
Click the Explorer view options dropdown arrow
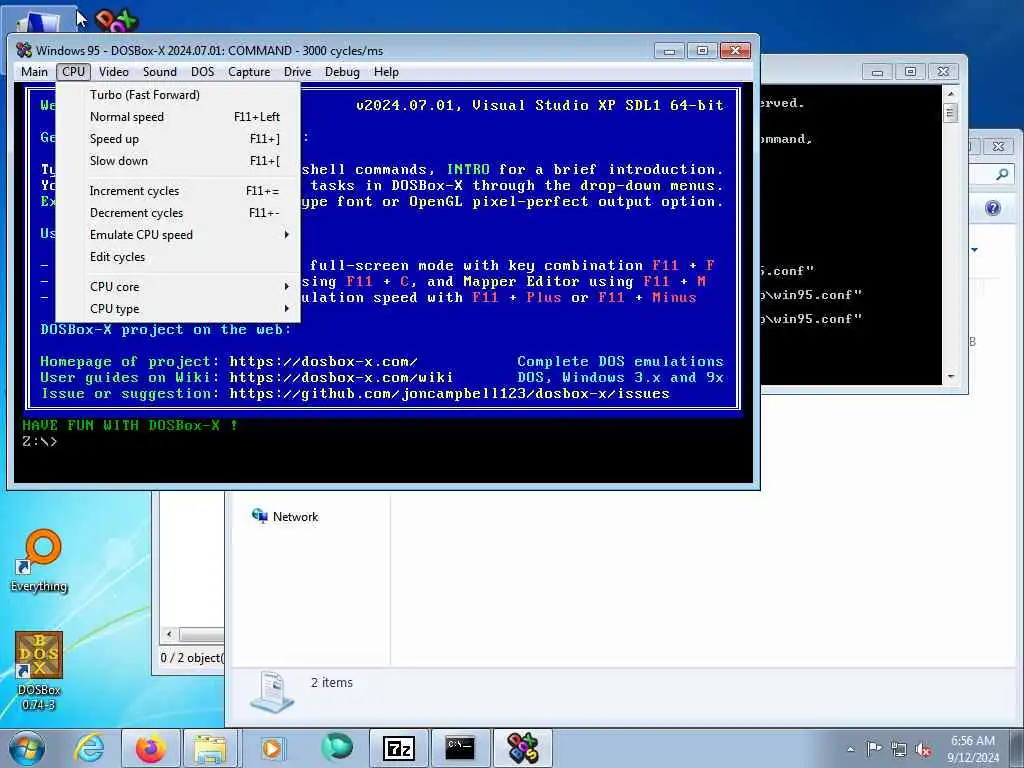(x=974, y=249)
